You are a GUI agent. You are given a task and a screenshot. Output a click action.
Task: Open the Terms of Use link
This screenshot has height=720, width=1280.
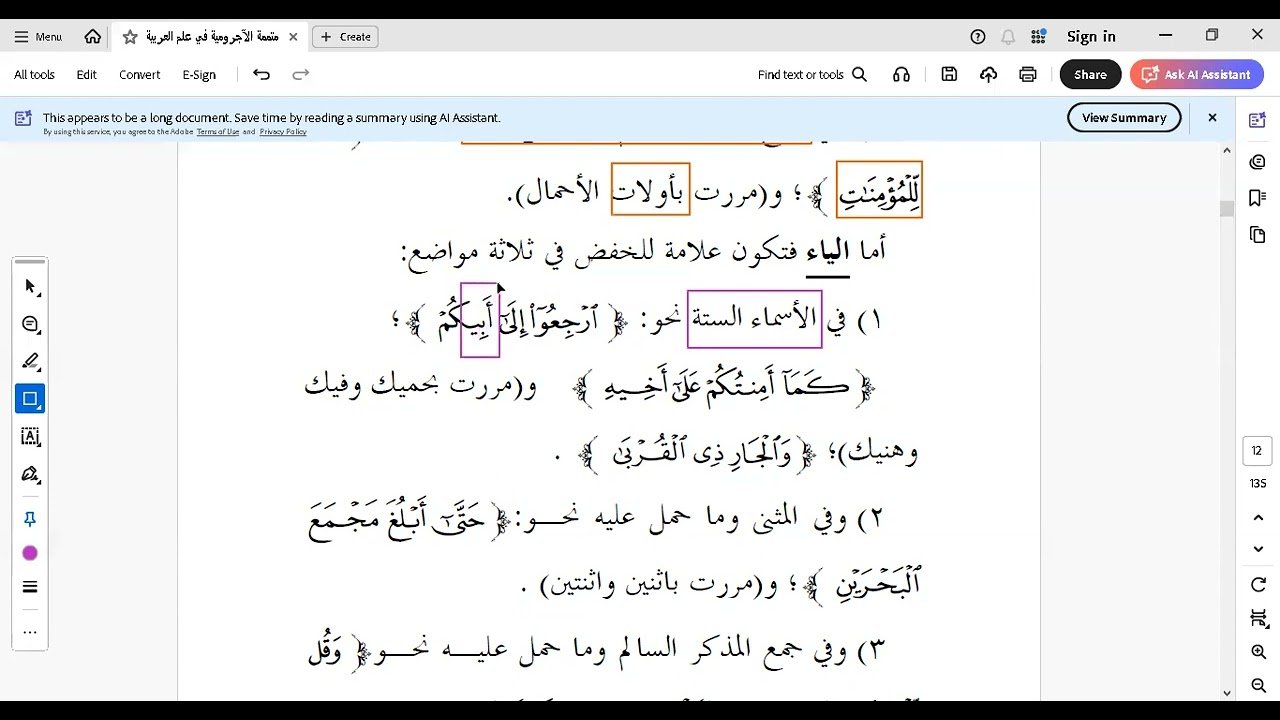coord(217,132)
